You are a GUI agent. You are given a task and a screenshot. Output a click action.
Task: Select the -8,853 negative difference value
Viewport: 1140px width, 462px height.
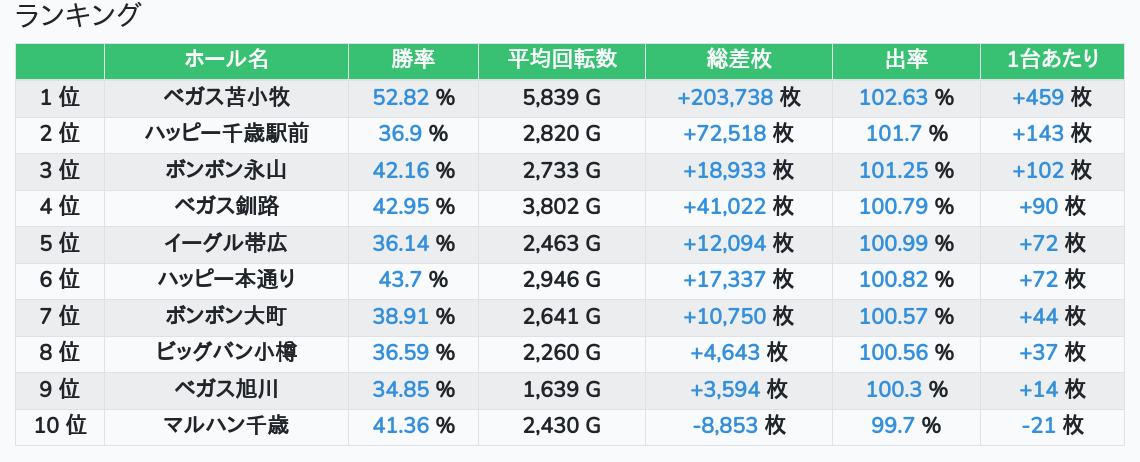coord(725,425)
